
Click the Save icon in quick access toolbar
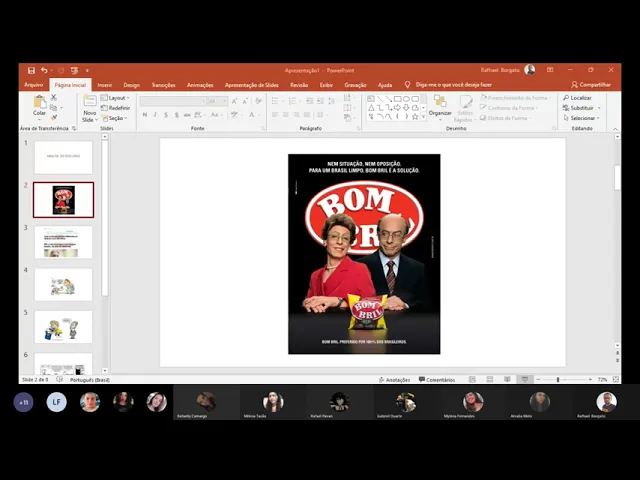coord(31,71)
